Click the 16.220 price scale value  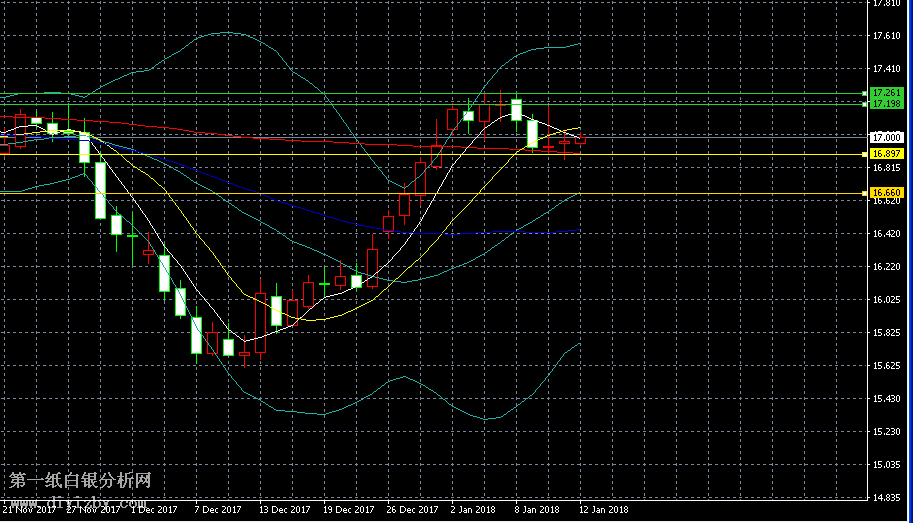click(x=886, y=267)
